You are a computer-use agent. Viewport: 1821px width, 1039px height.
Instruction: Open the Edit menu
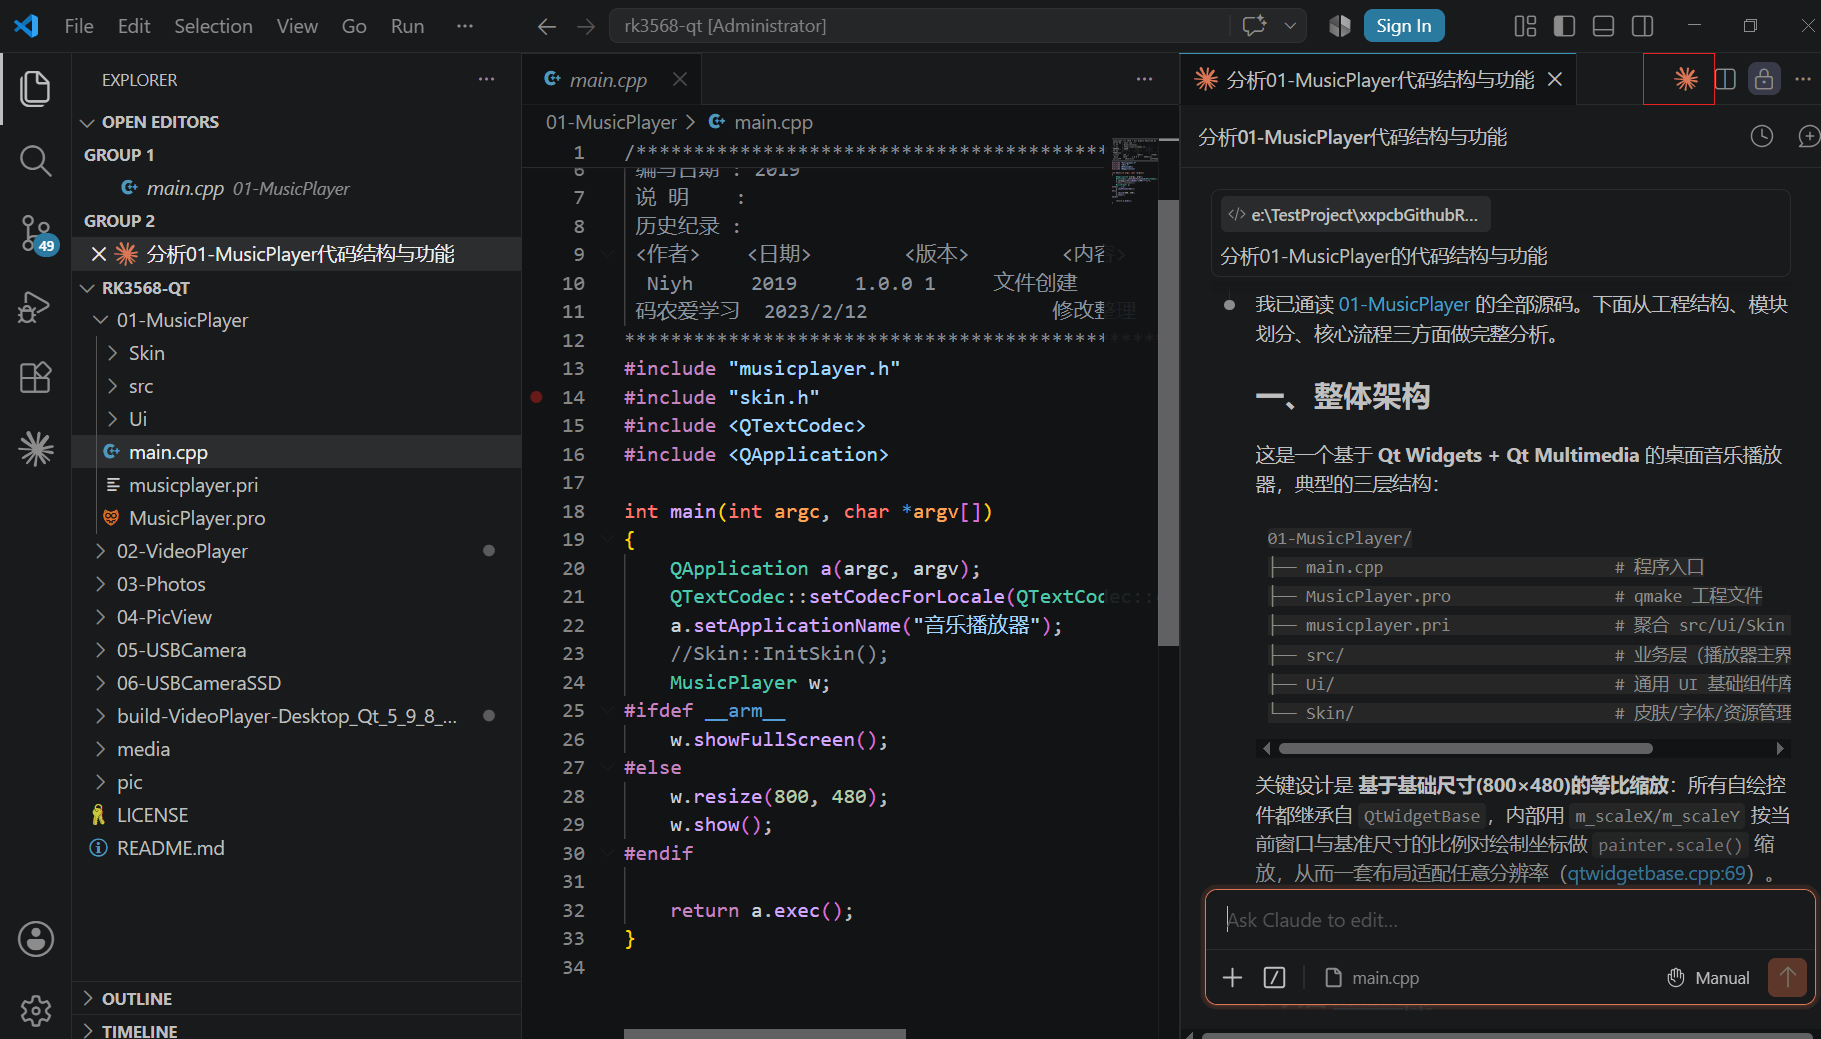(x=134, y=26)
